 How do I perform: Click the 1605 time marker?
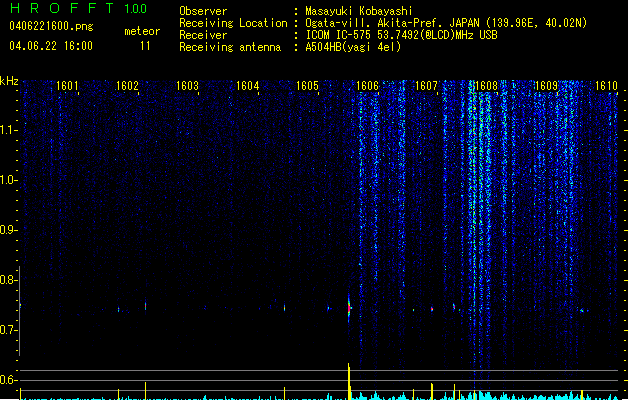pyautogui.click(x=307, y=86)
